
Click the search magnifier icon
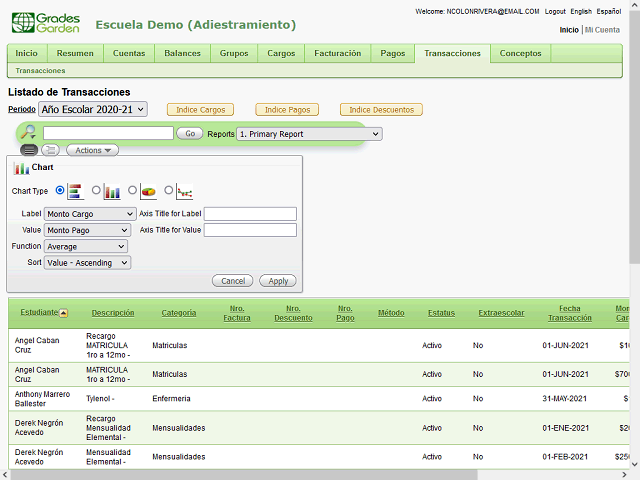pos(28,133)
